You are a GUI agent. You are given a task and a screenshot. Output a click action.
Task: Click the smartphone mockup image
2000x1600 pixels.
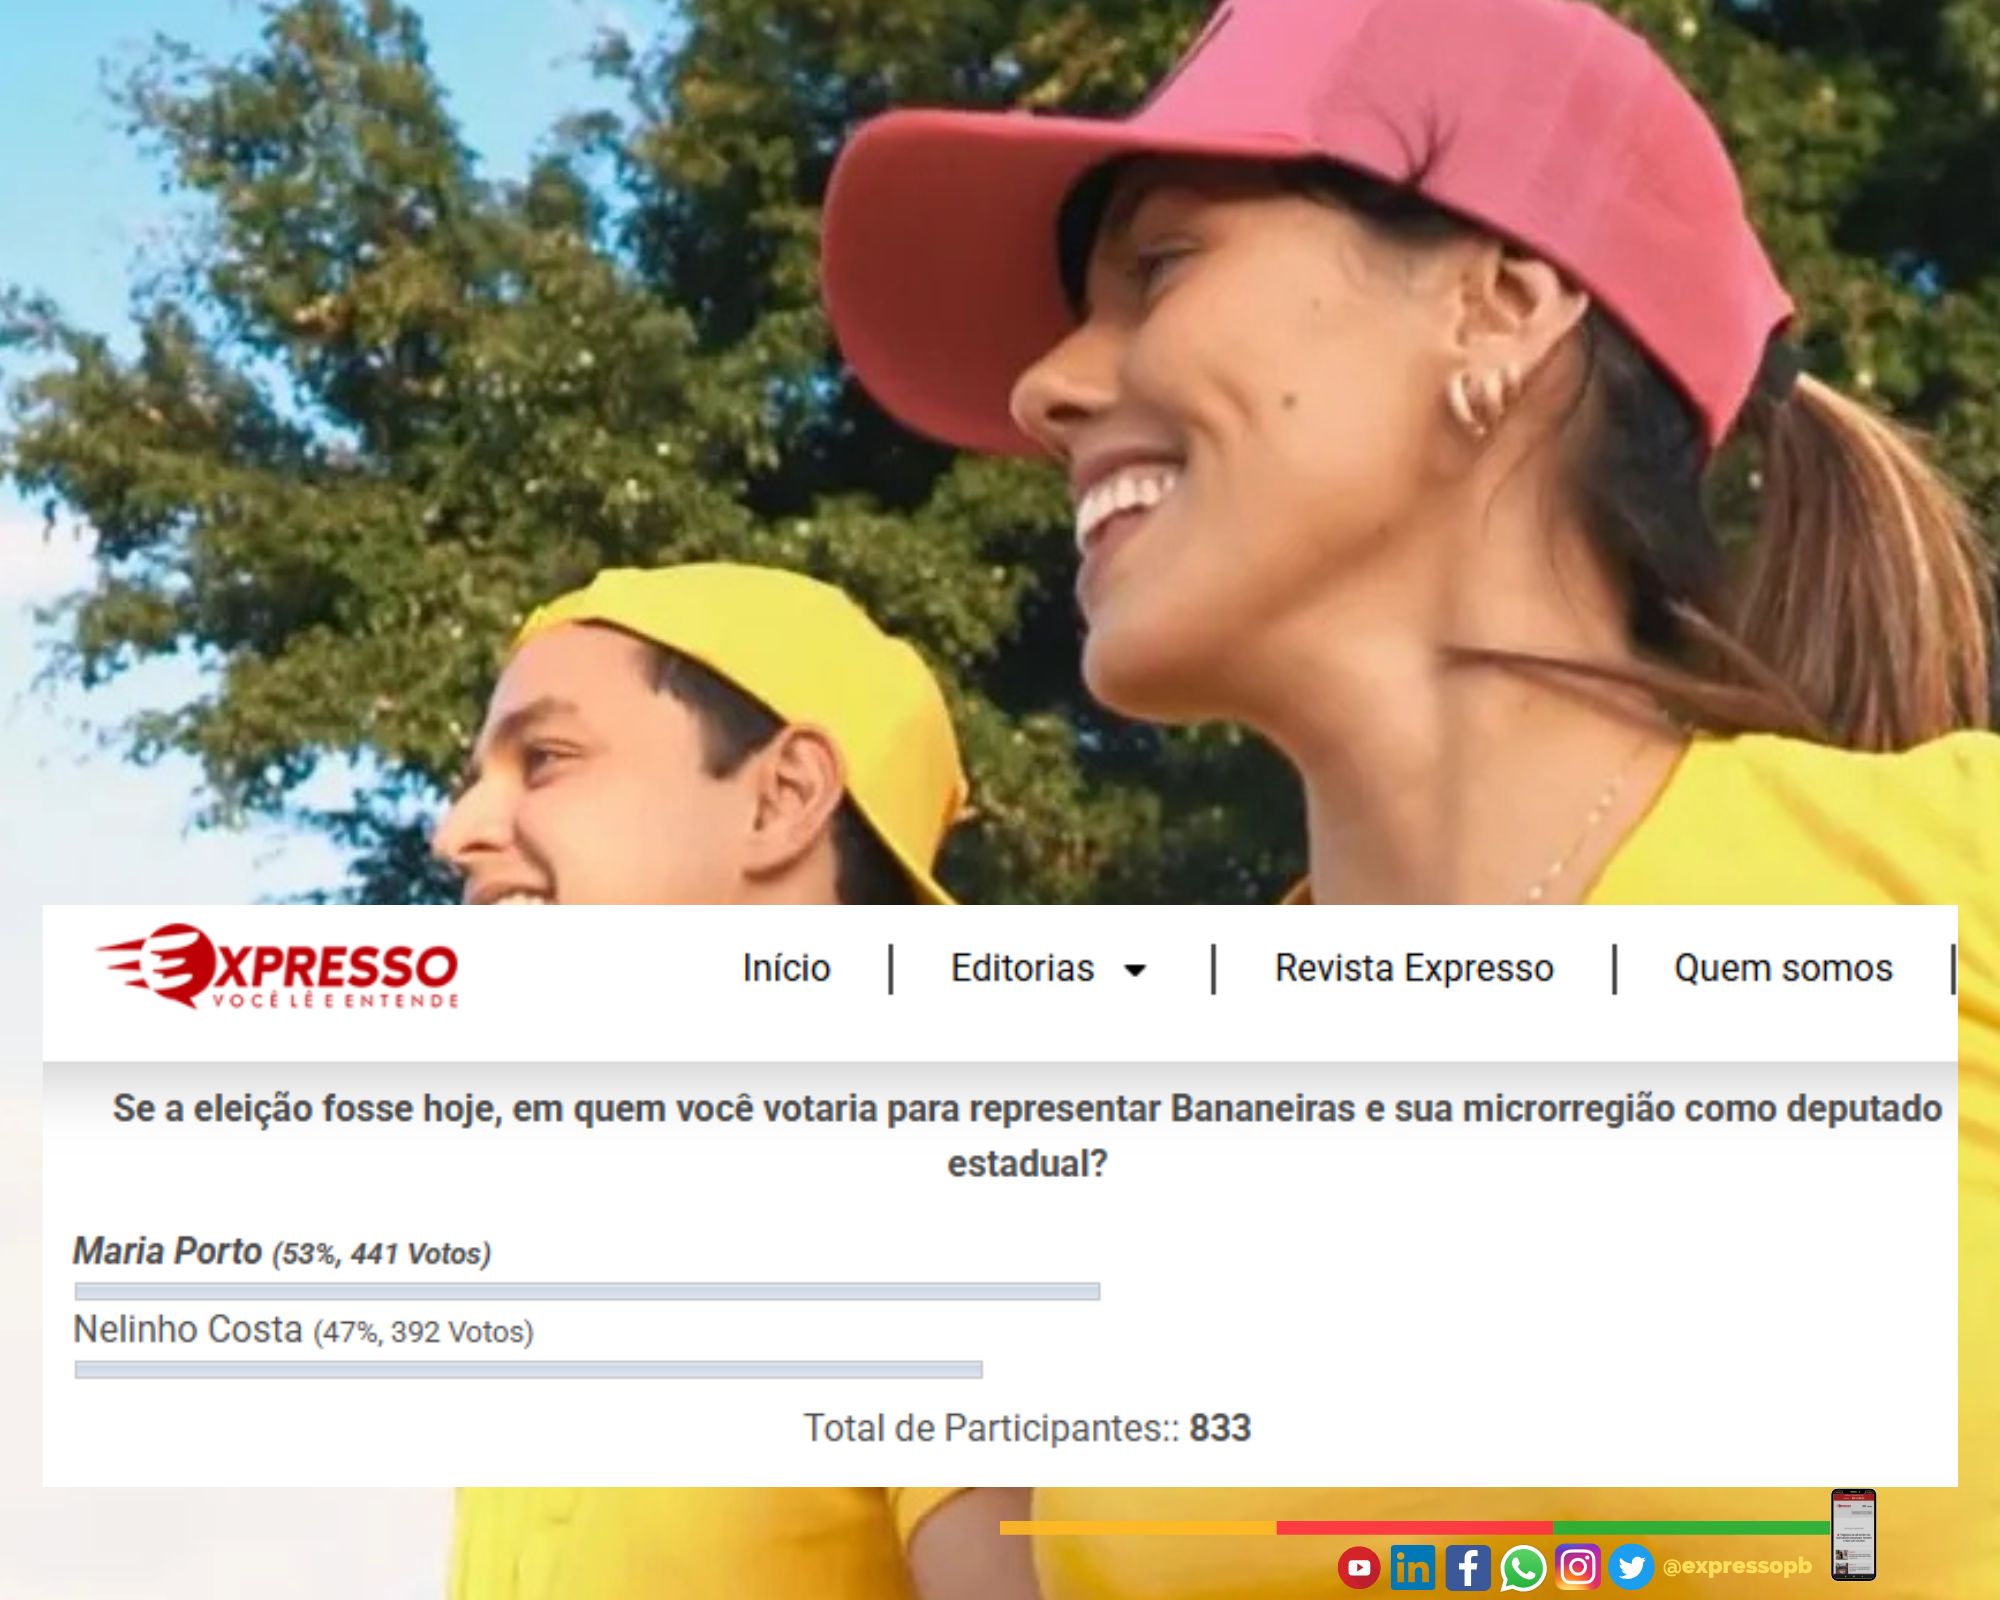(1853, 1535)
